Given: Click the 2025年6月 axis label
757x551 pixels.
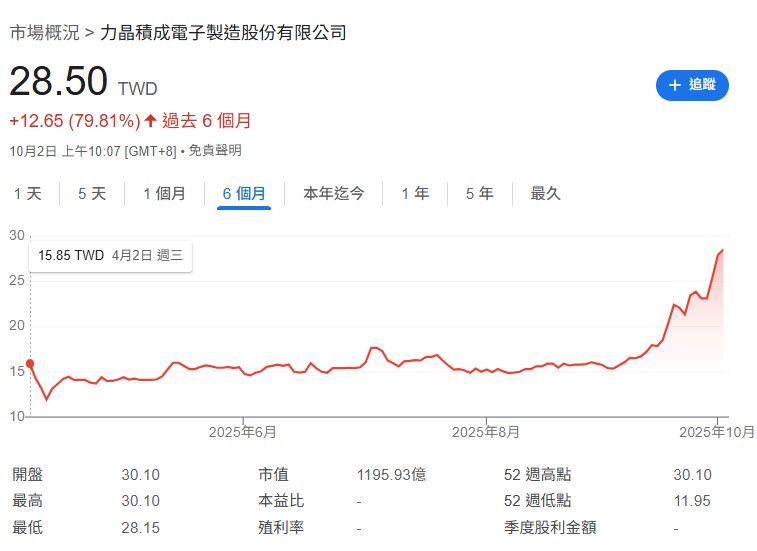Looking at the screenshot, I should coord(242,432).
